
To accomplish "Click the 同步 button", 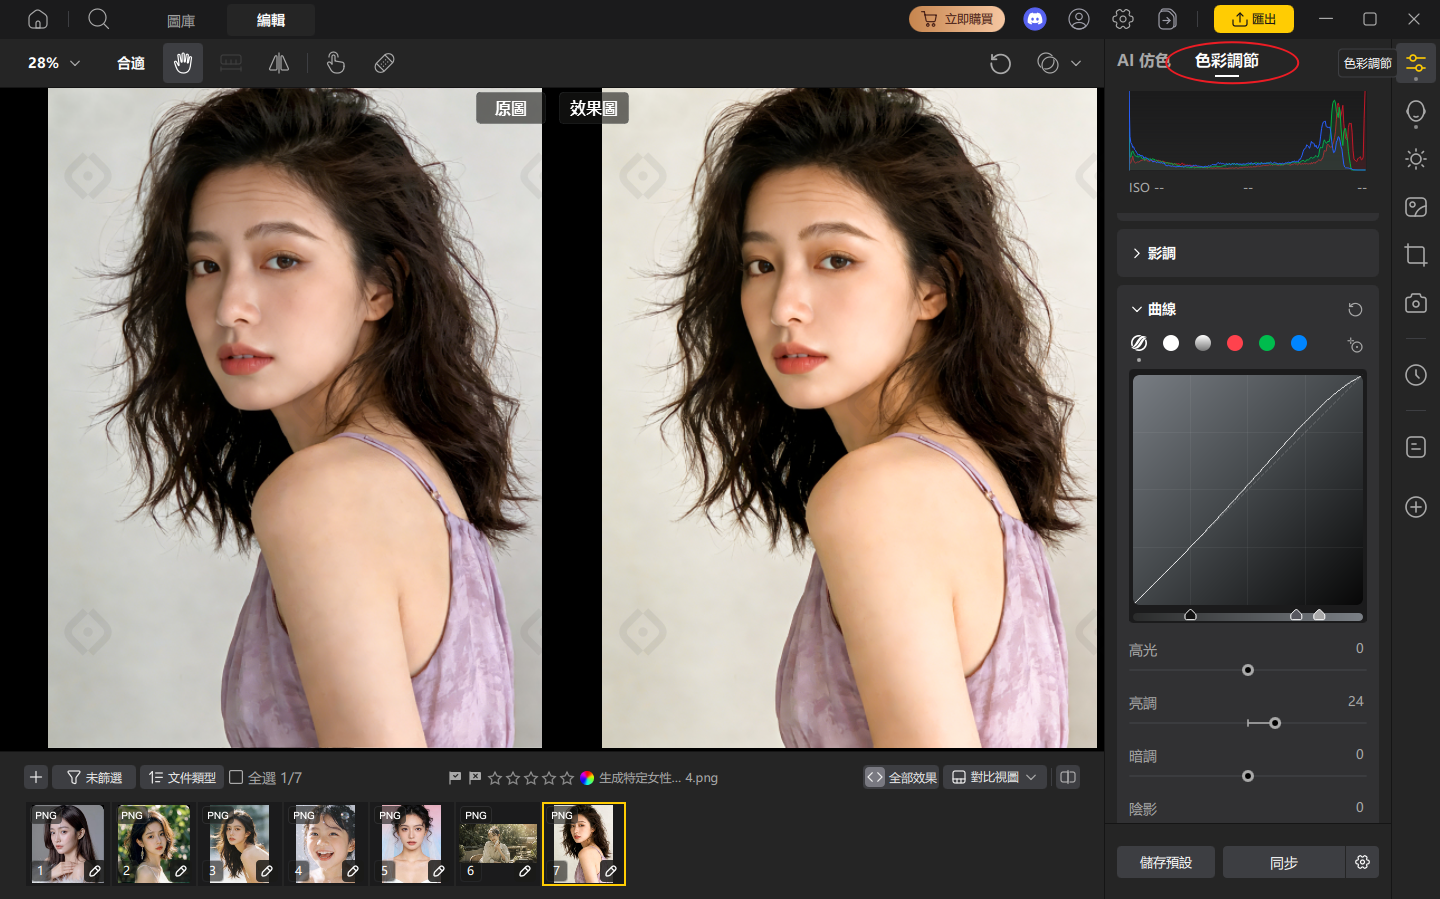I will (x=1284, y=862).
